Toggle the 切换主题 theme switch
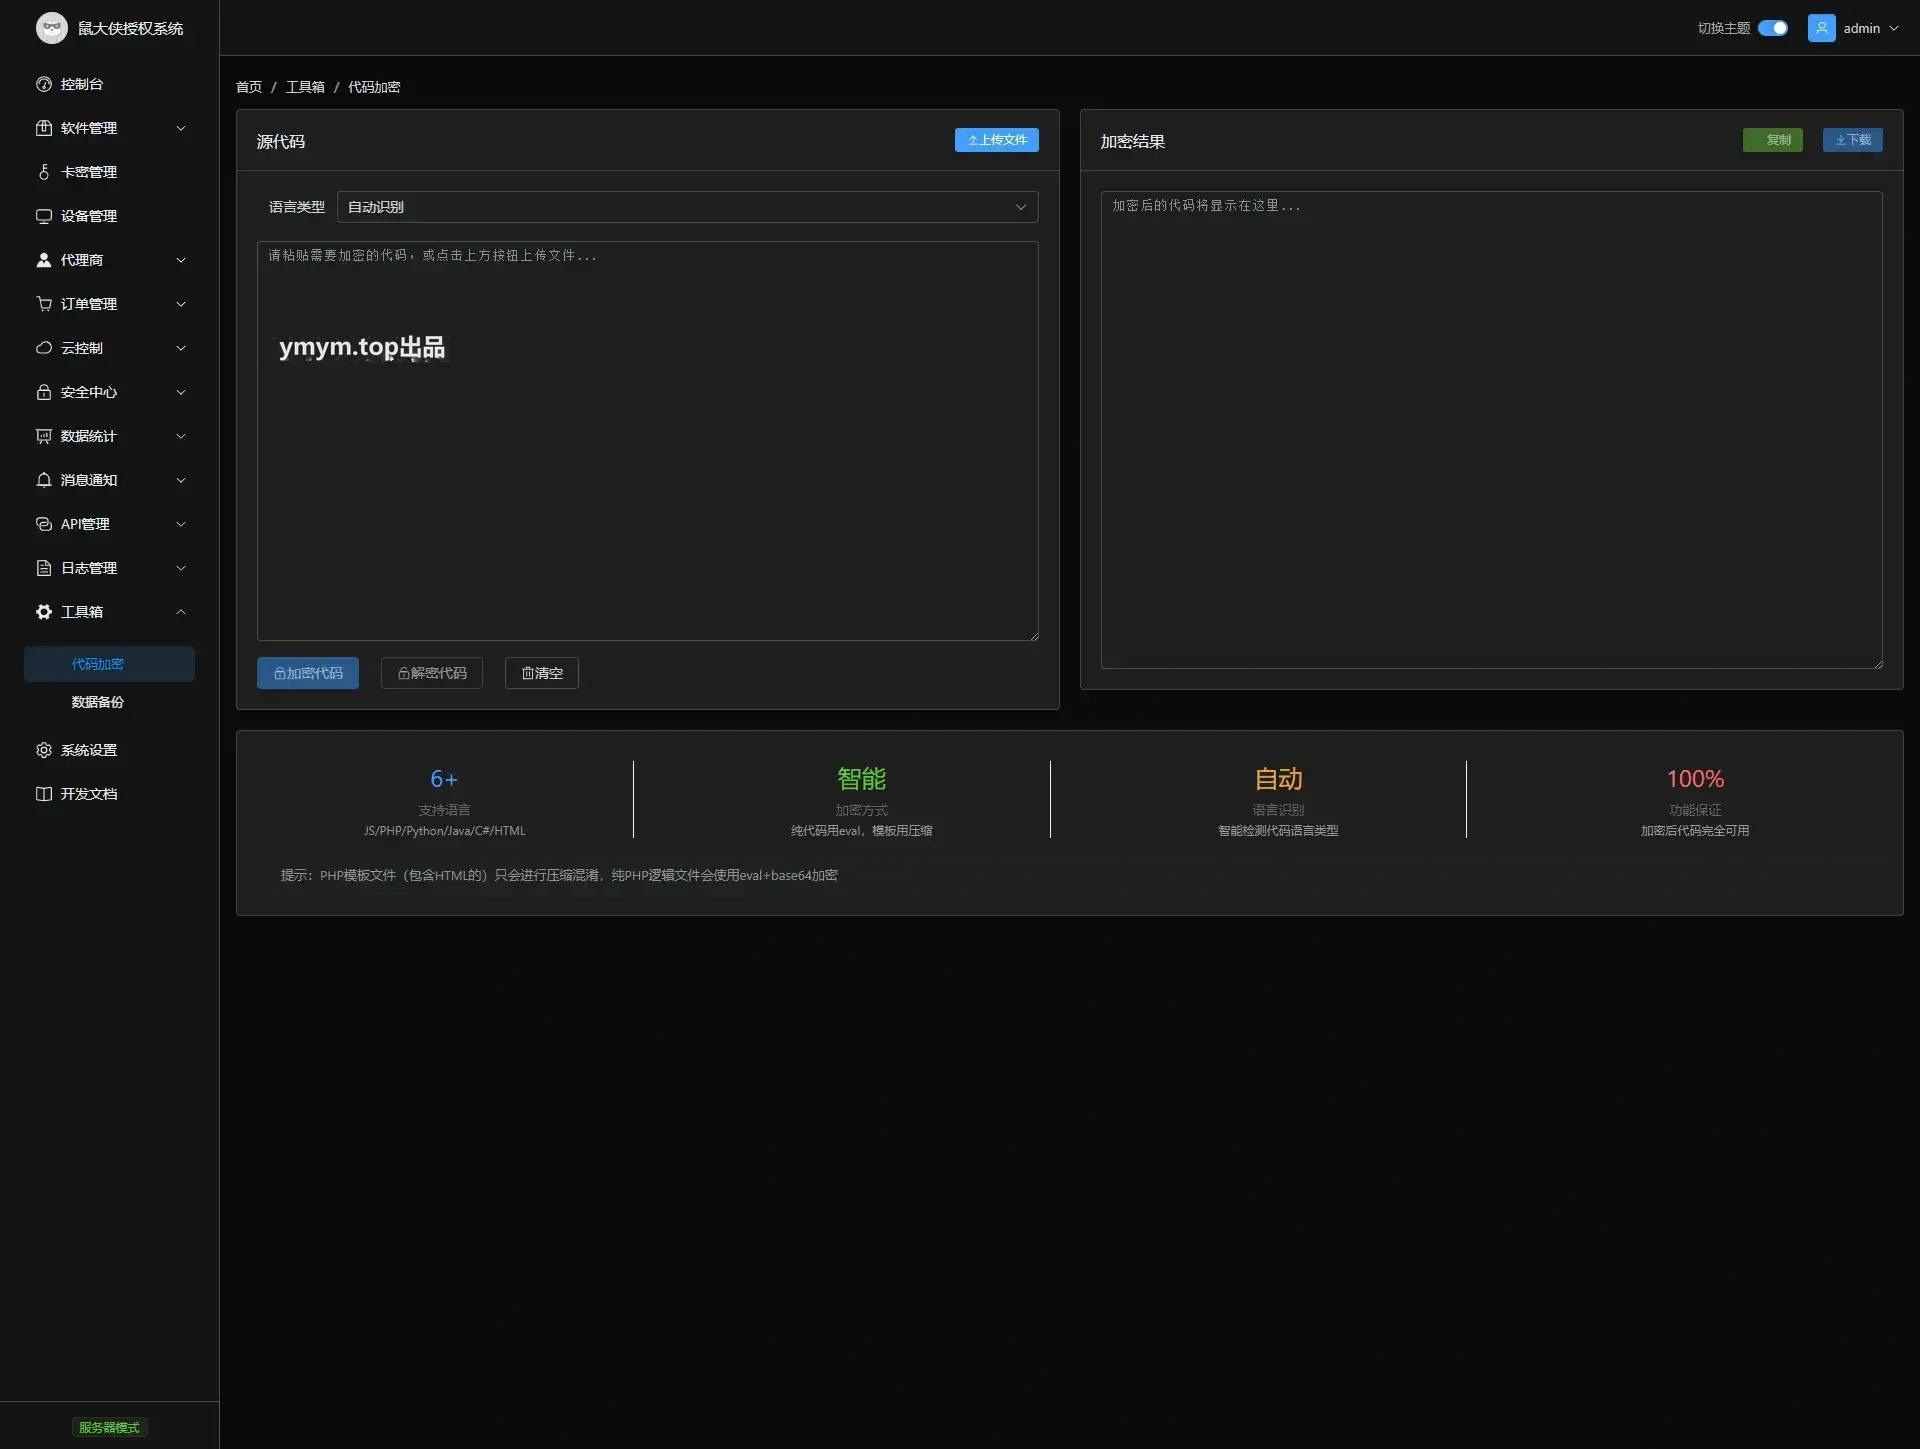1920x1449 pixels. tap(1773, 28)
